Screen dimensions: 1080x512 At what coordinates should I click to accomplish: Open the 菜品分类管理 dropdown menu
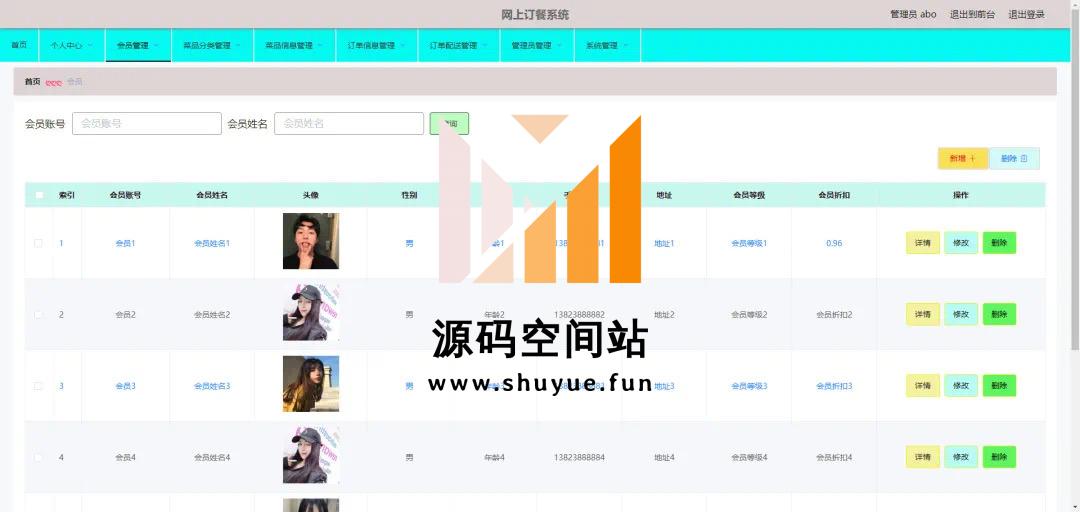(212, 45)
